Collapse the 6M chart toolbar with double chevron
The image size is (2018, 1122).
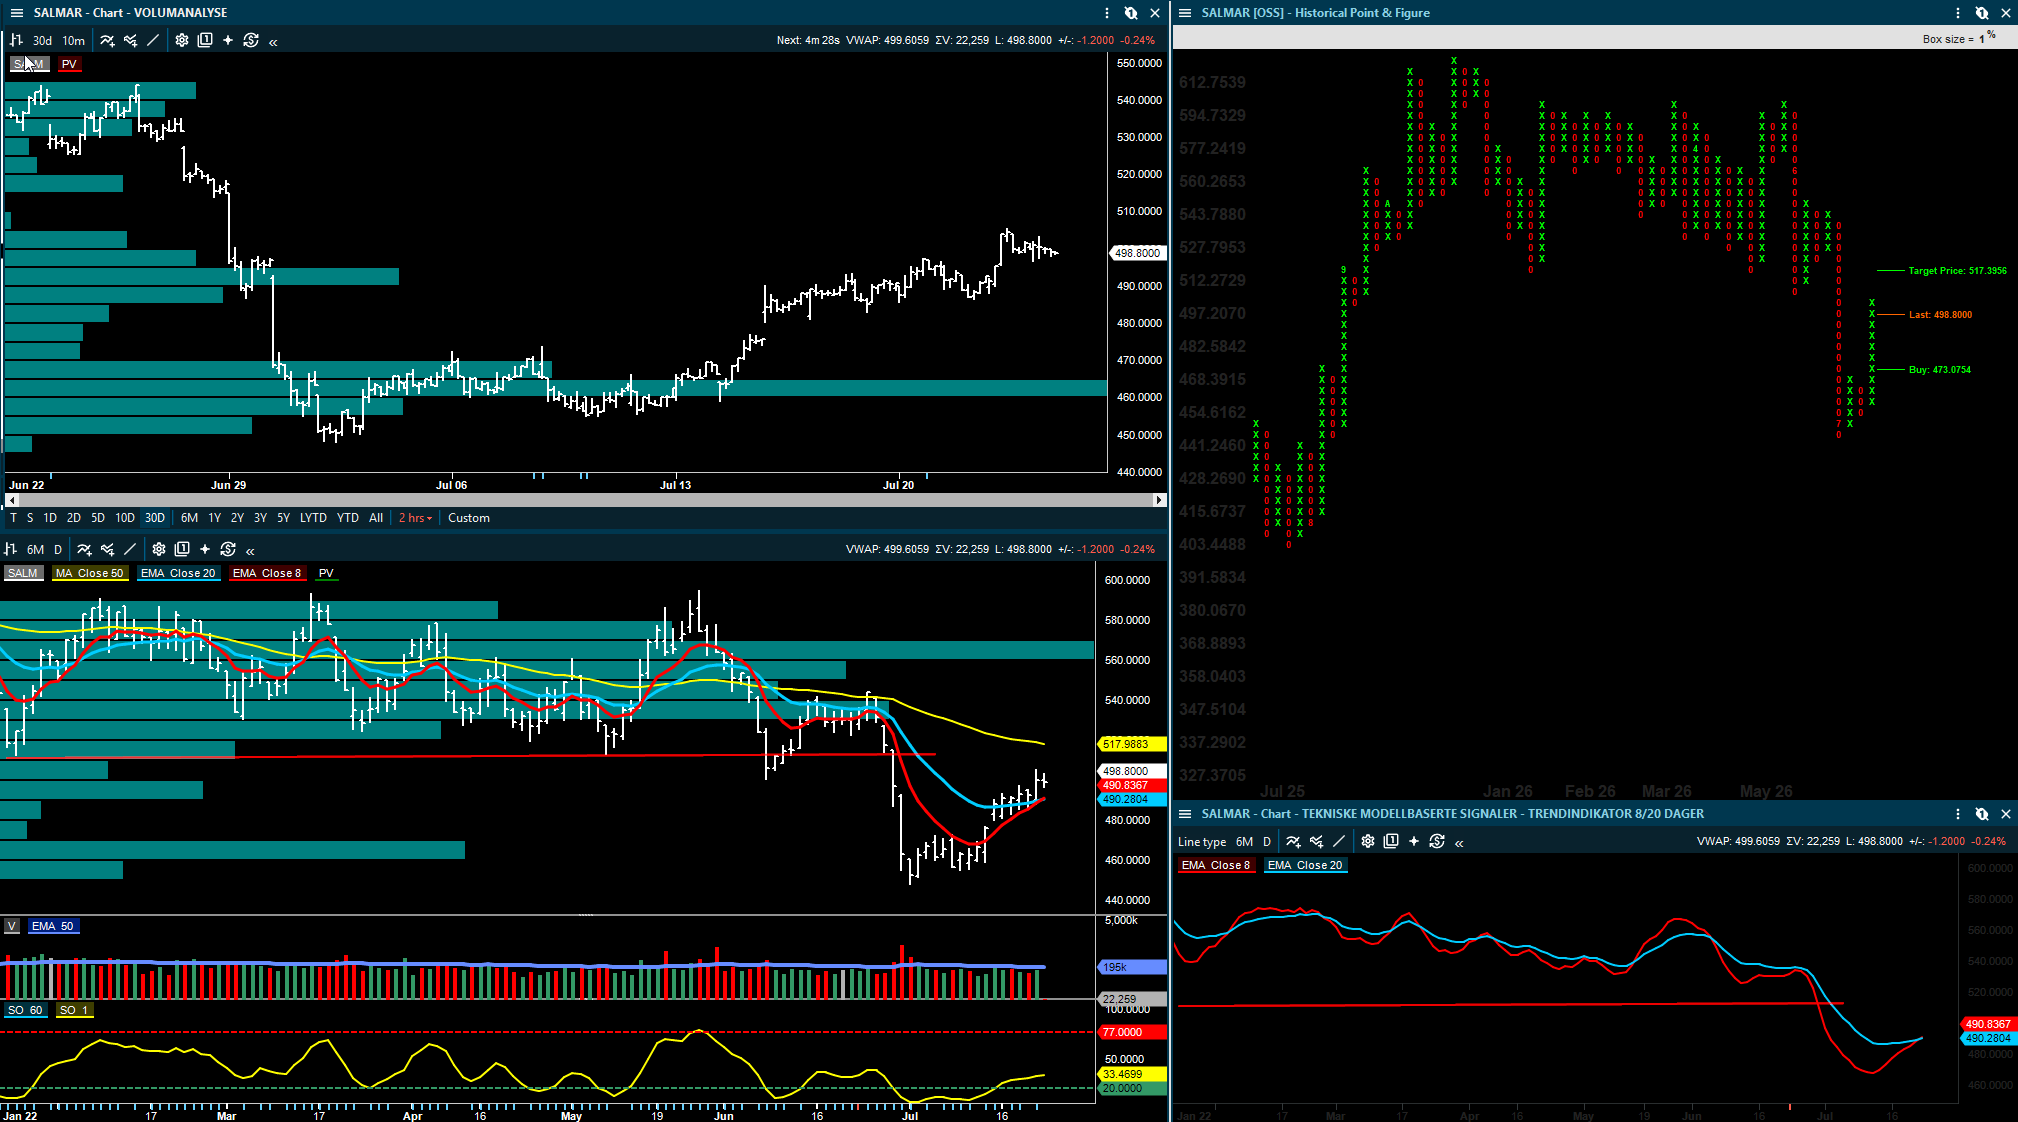pyautogui.click(x=250, y=551)
